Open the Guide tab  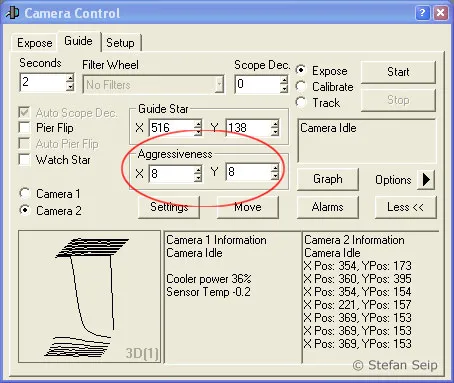(x=78, y=41)
